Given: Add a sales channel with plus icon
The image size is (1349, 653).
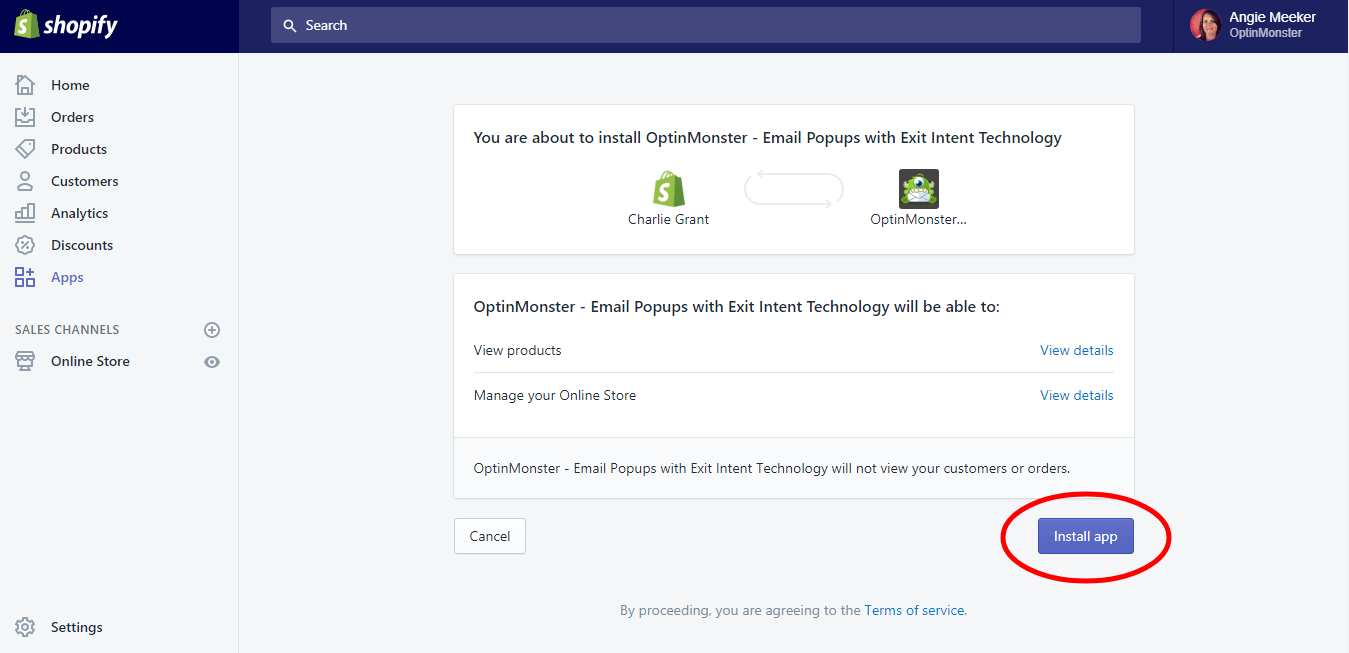Looking at the screenshot, I should pyautogui.click(x=212, y=330).
